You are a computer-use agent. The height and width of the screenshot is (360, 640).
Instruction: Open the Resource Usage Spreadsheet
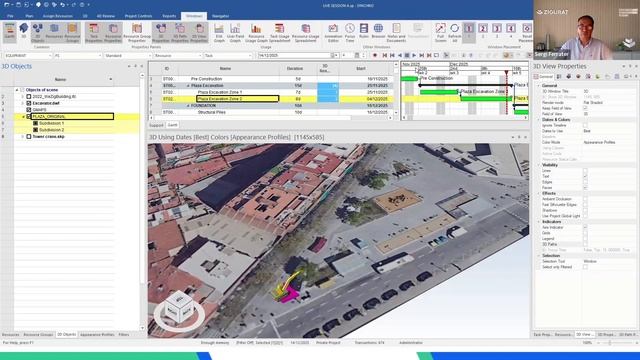click(306, 32)
